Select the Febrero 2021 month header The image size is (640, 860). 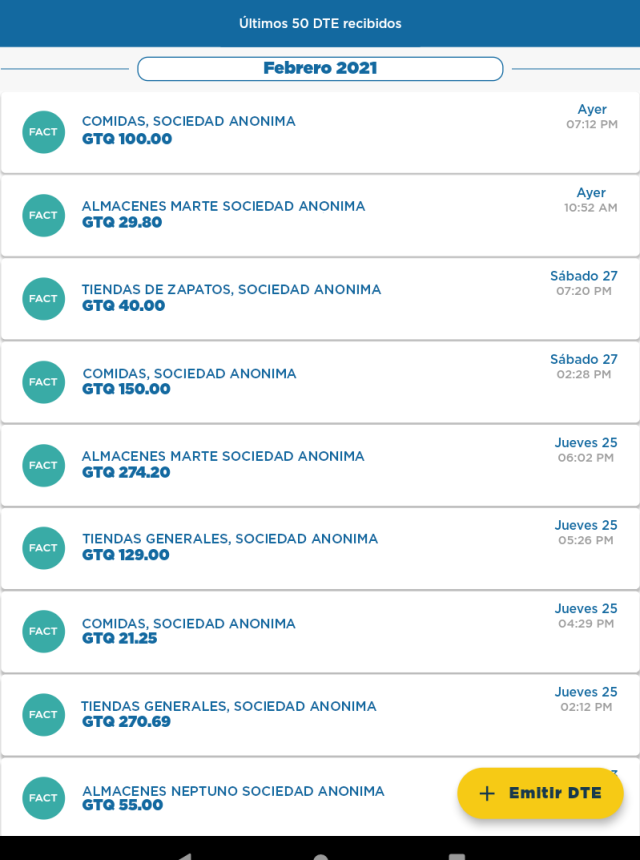[x=320, y=68]
